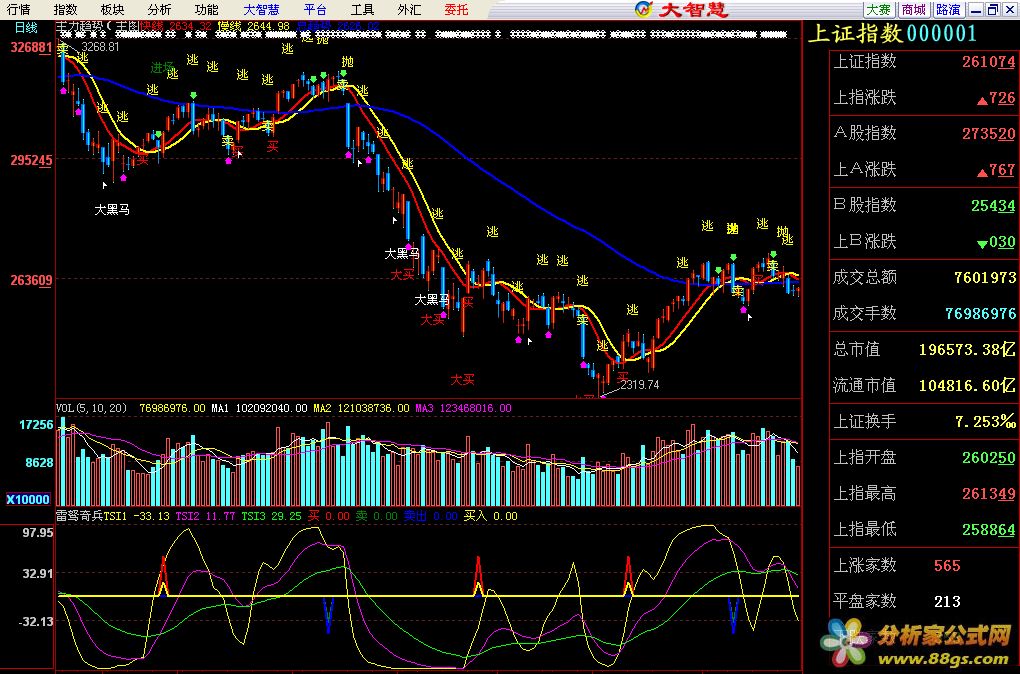Click the 上指最低 row
The width and height of the screenshot is (1020, 674).
924,530
